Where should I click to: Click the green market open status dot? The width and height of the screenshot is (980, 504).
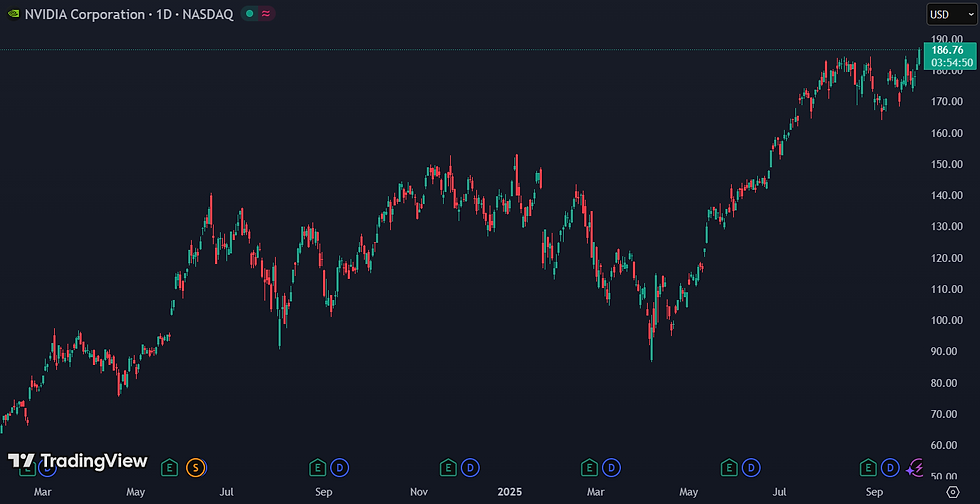[250, 14]
